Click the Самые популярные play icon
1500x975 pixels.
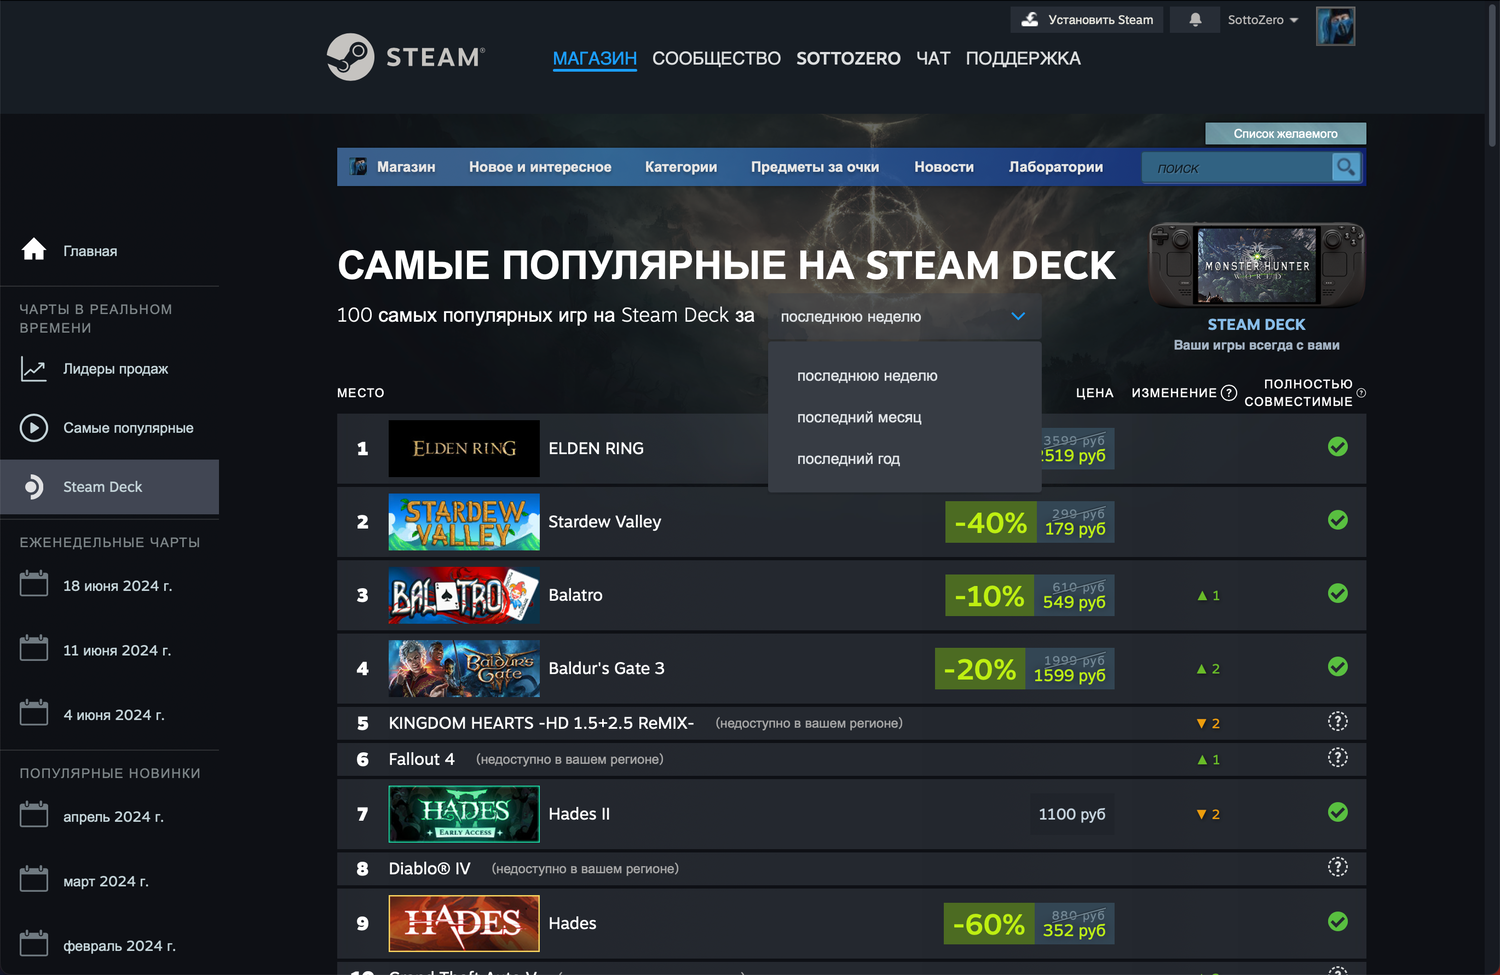coord(34,428)
